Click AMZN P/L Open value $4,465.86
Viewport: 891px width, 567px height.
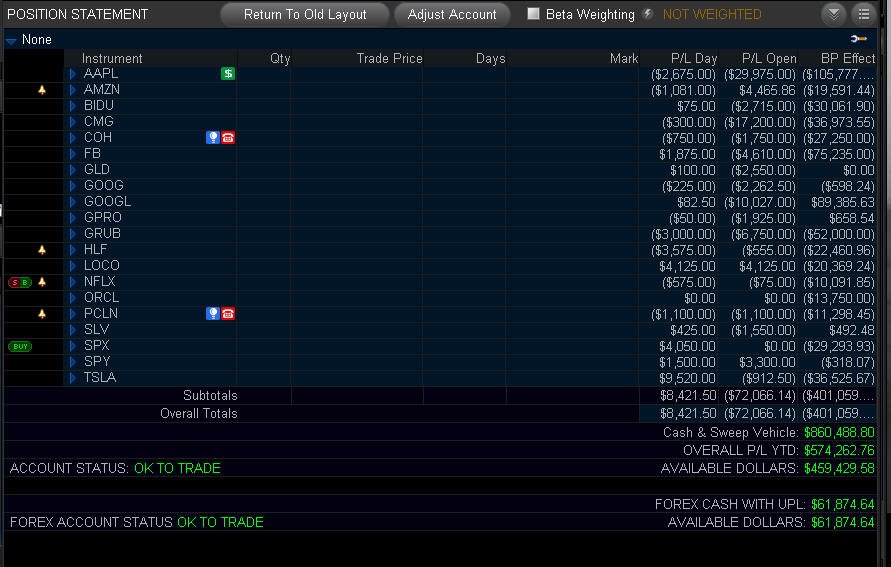pos(767,90)
